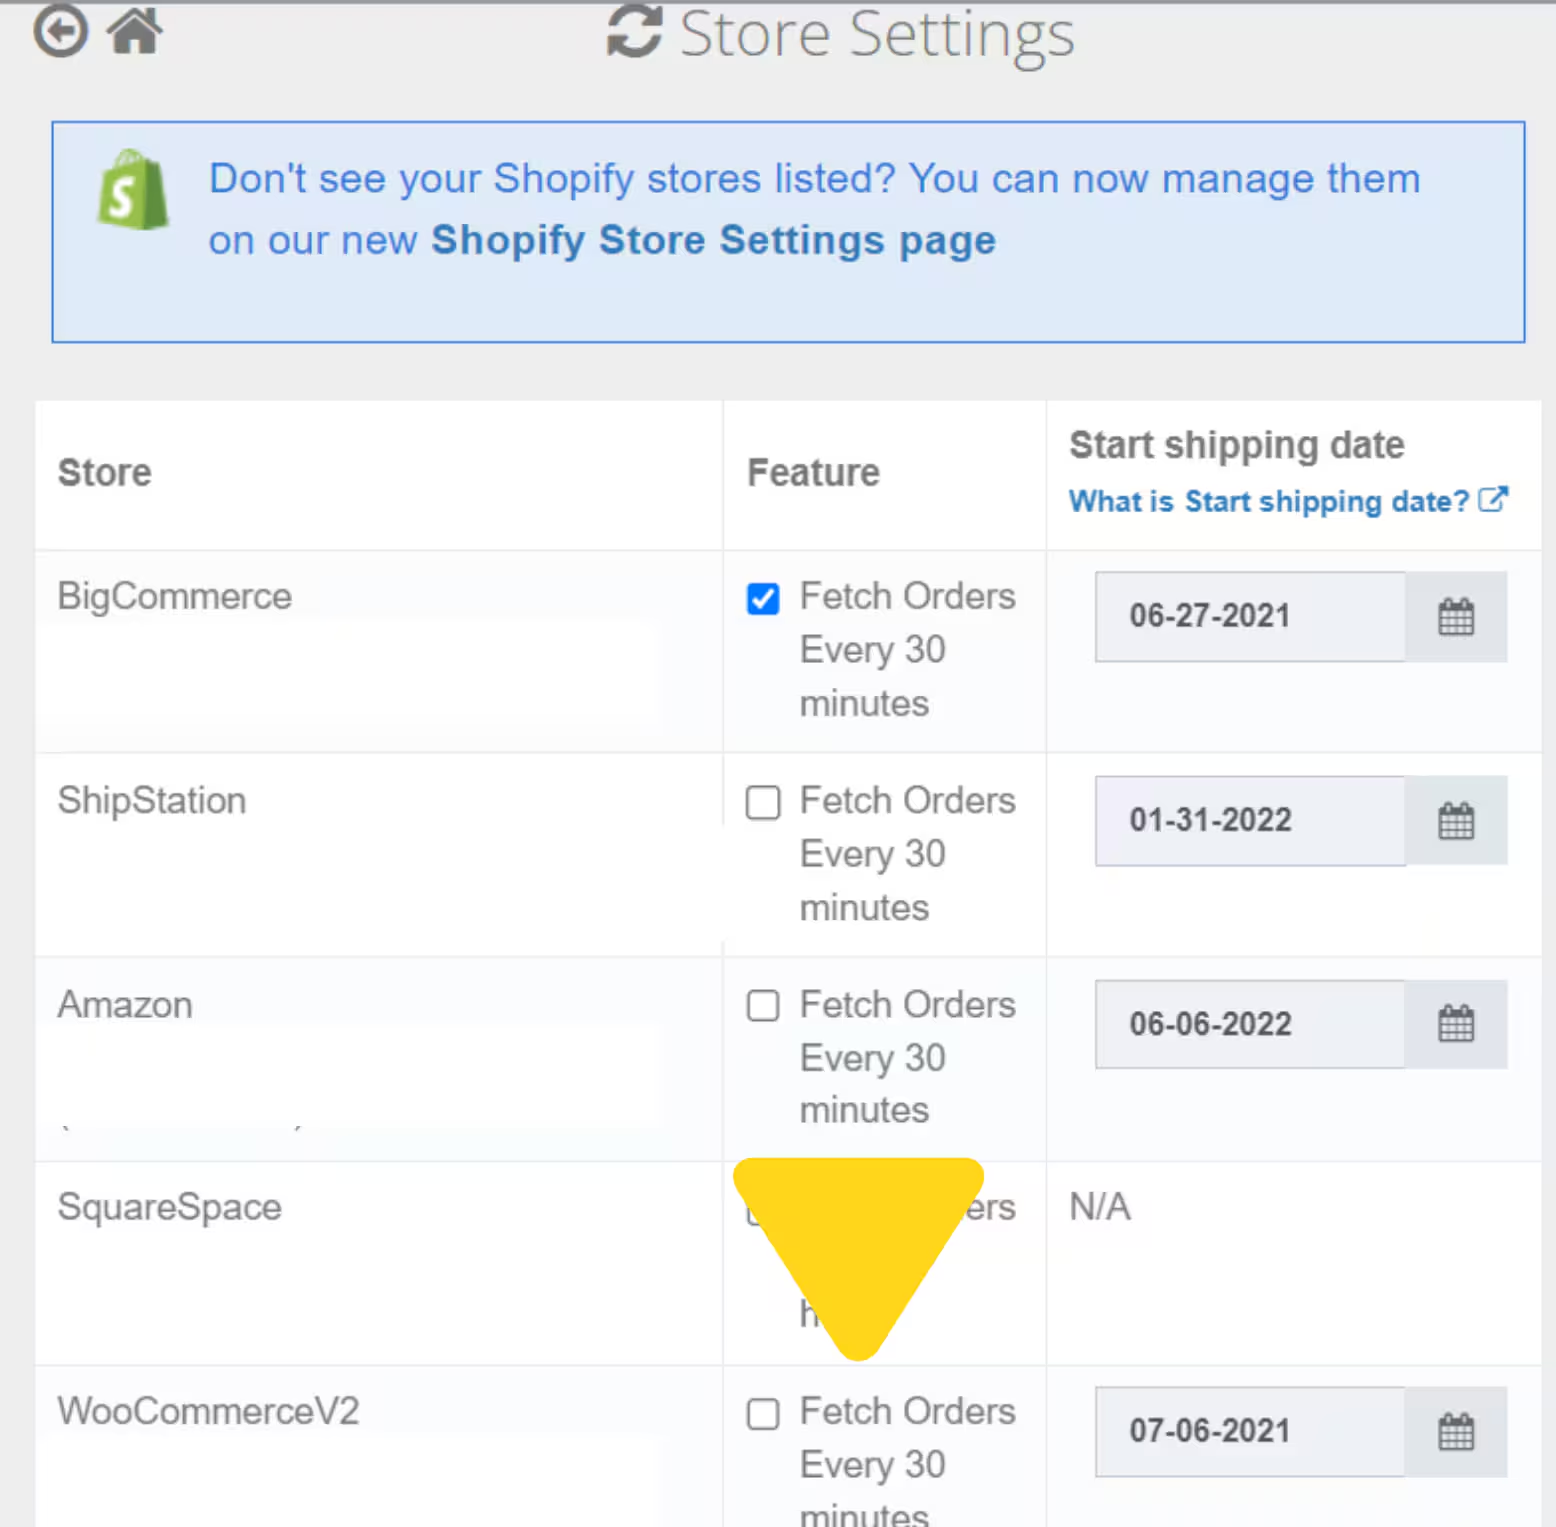
Task: Open the calendar icon for ShipStation shipping date
Action: [1456, 821]
